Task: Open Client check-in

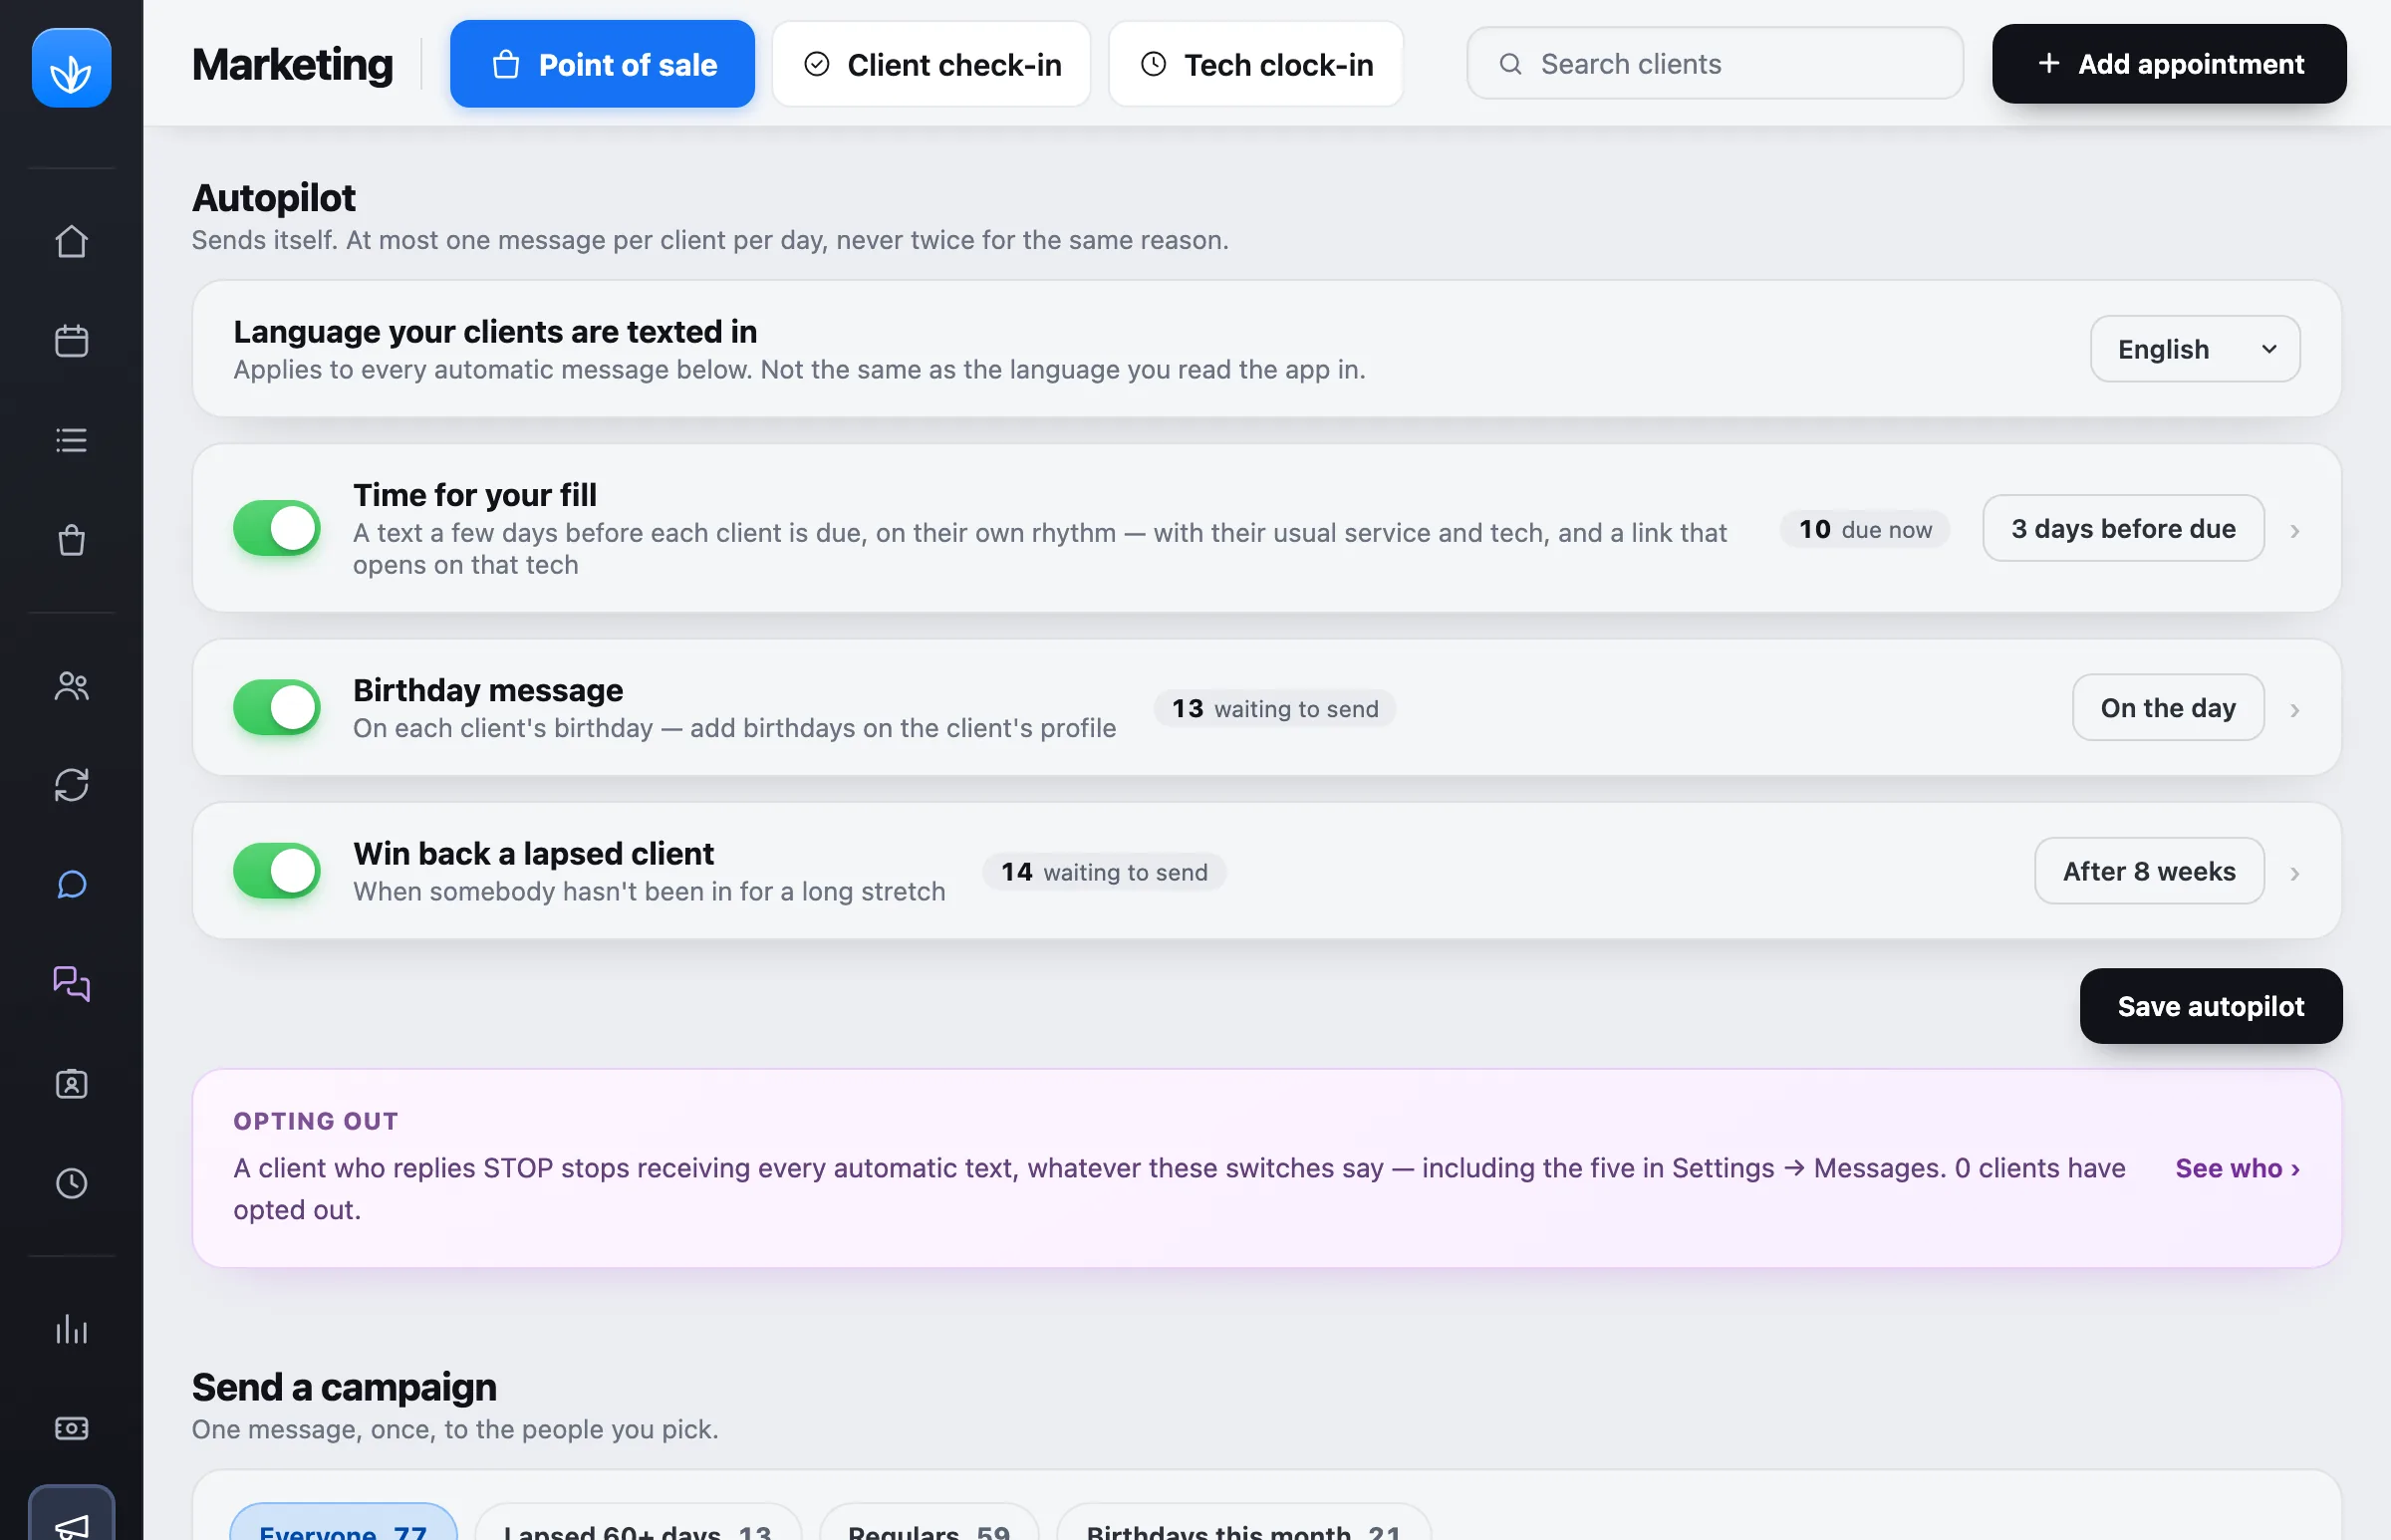Action: coord(931,64)
